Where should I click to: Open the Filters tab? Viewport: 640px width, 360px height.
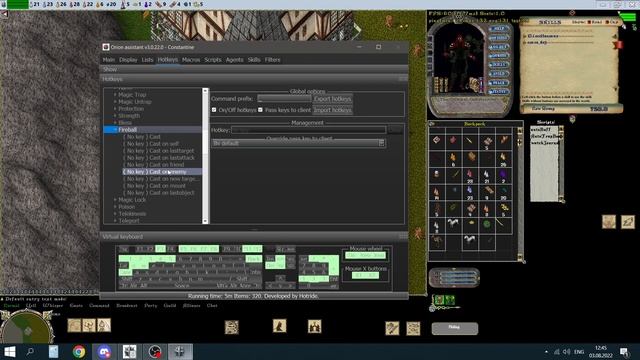[x=272, y=60]
